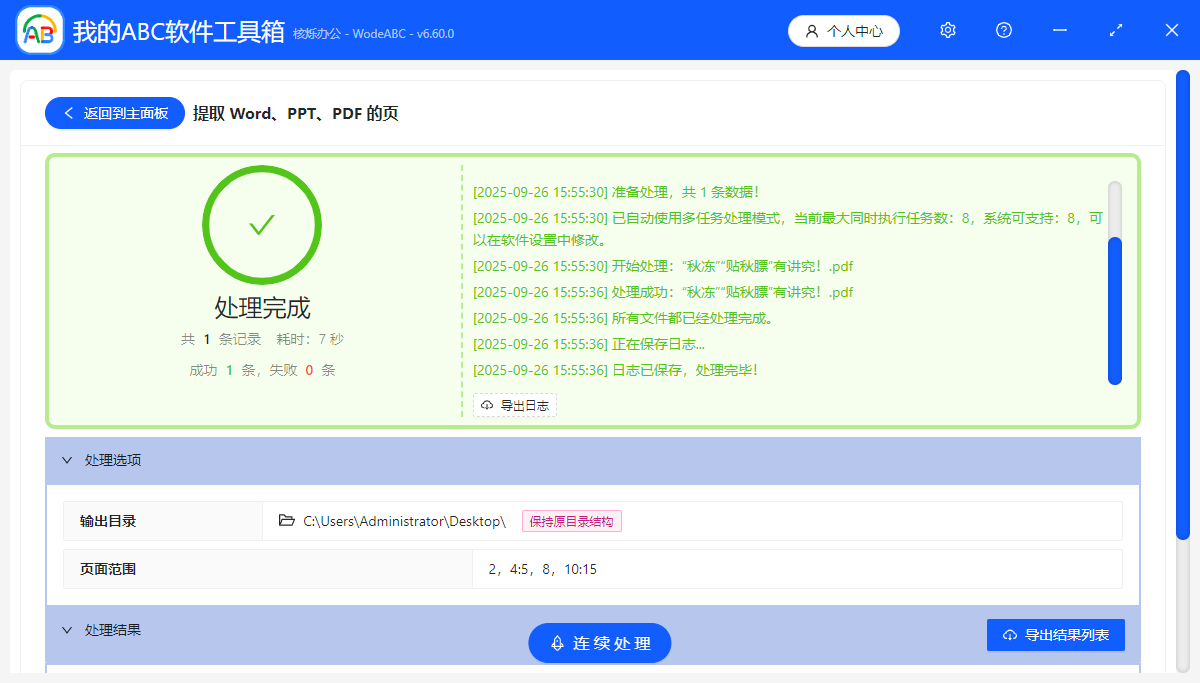Open software settings via the gear icon
Screen dimensions: 1200x683
(x=947, y=30)
